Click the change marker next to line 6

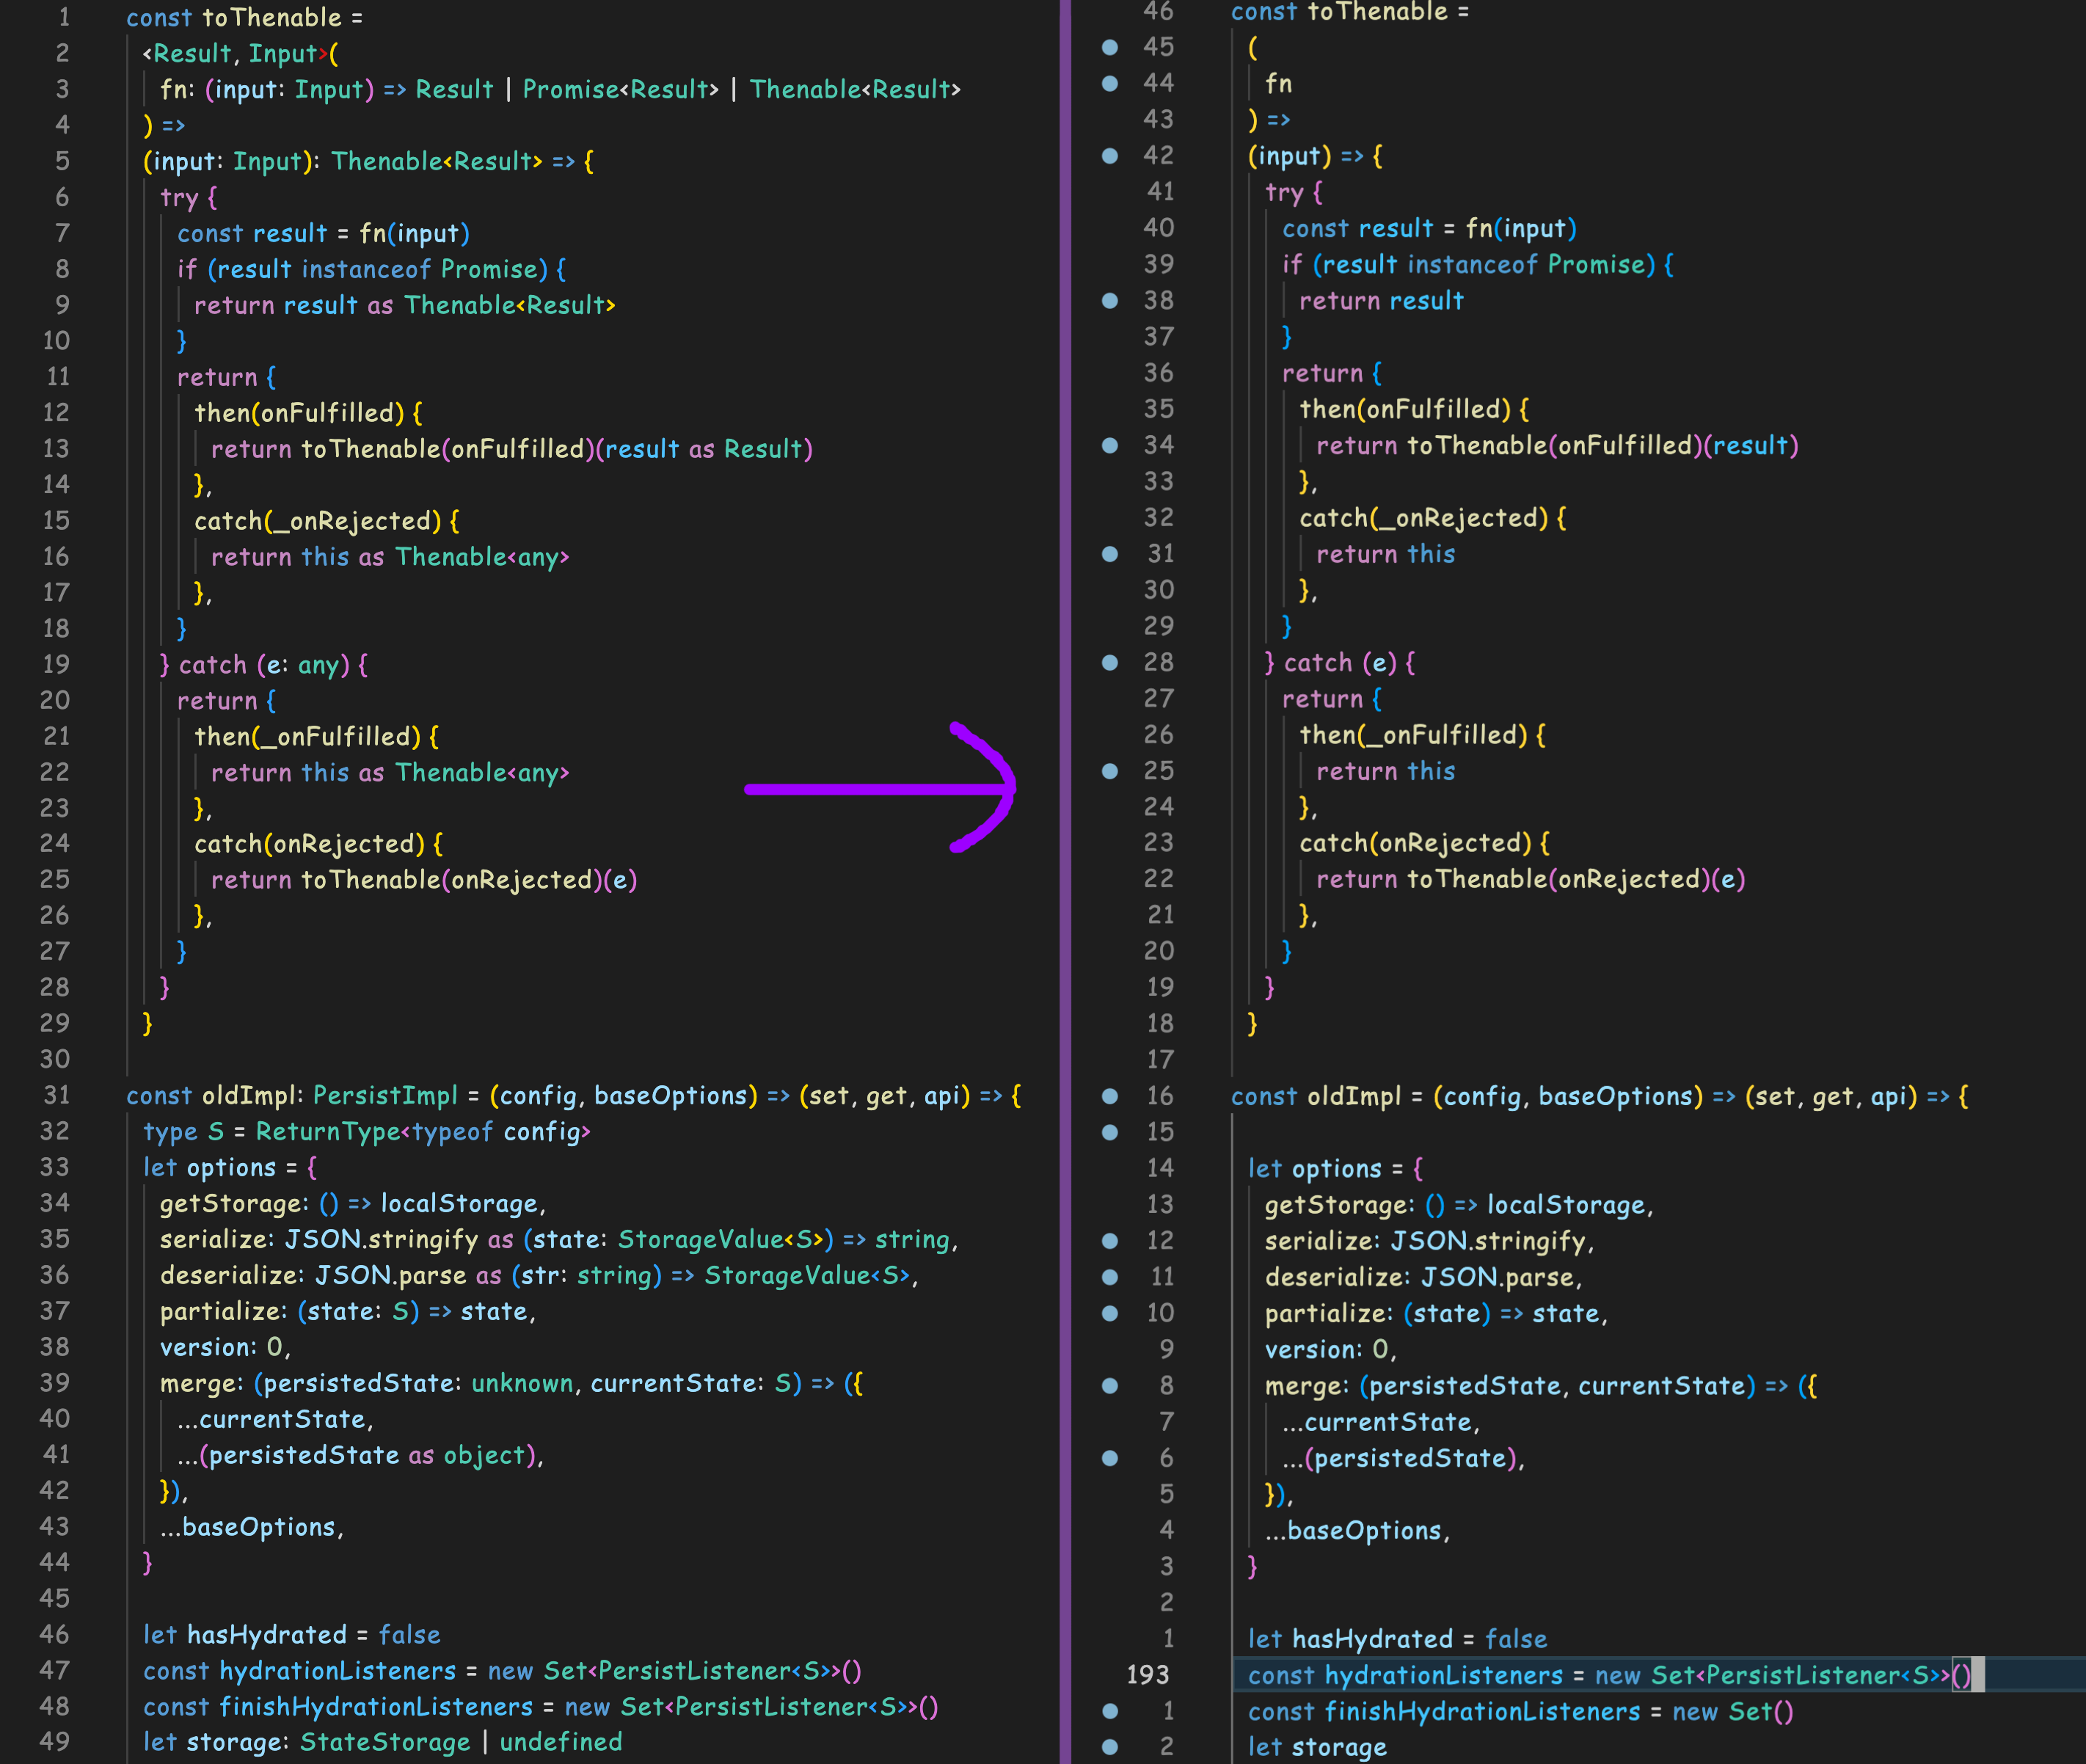tap(1110, 1457)
